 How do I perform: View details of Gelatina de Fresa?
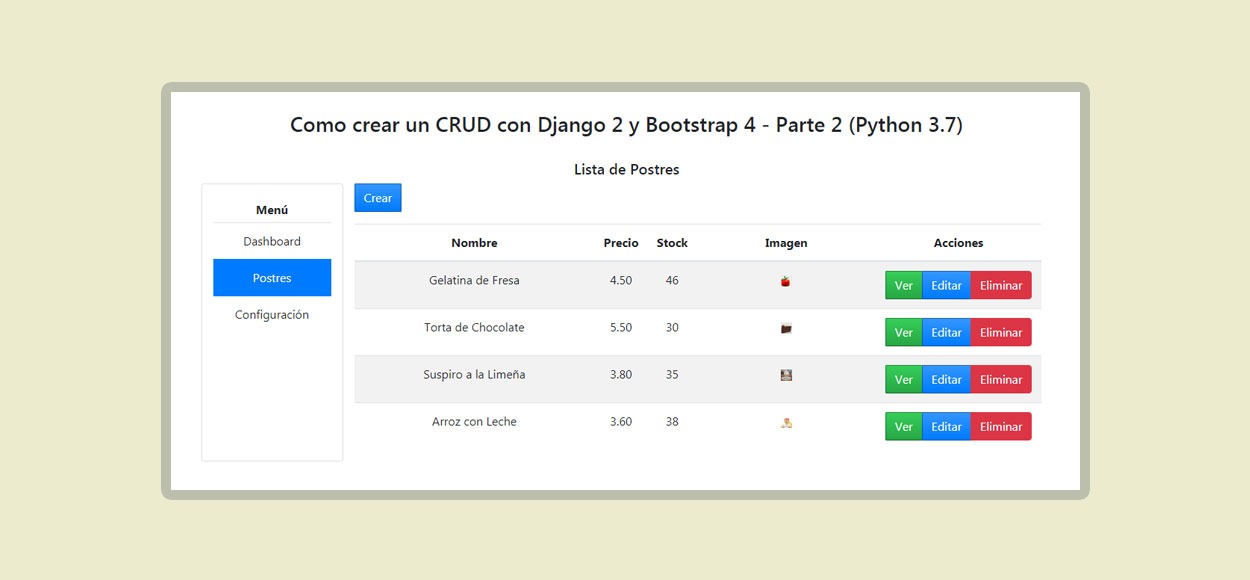pyautogui.click(x=904, y=285)
